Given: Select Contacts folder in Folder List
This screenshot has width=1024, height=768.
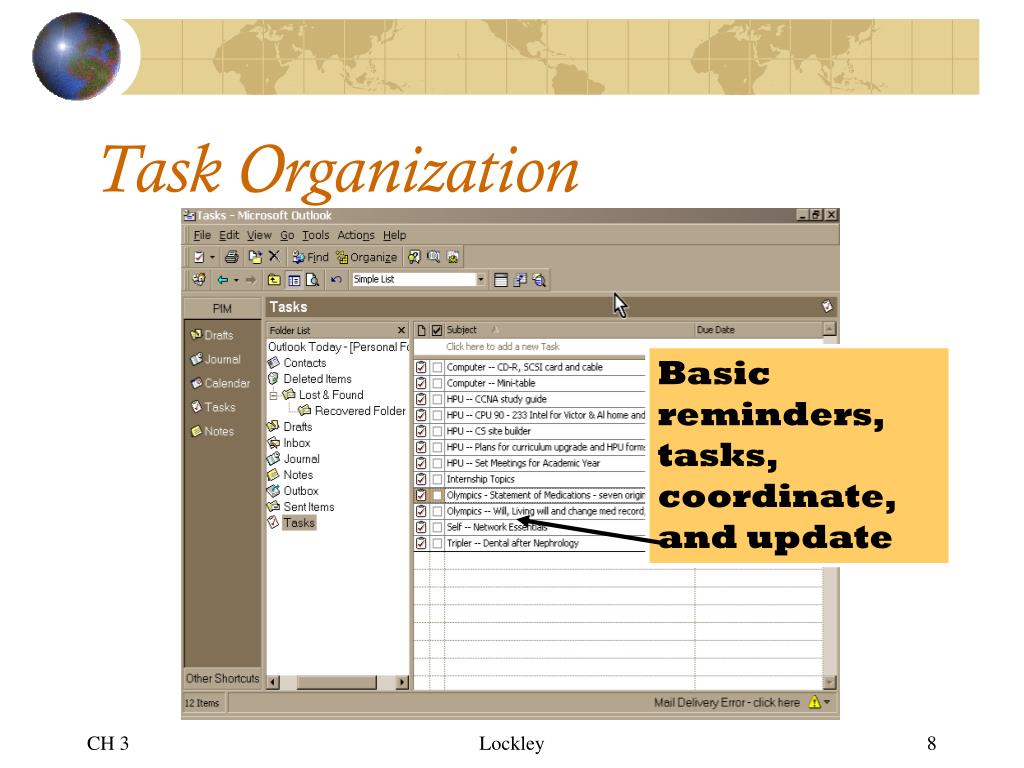Looking at the screenshot, I should 297,363.
